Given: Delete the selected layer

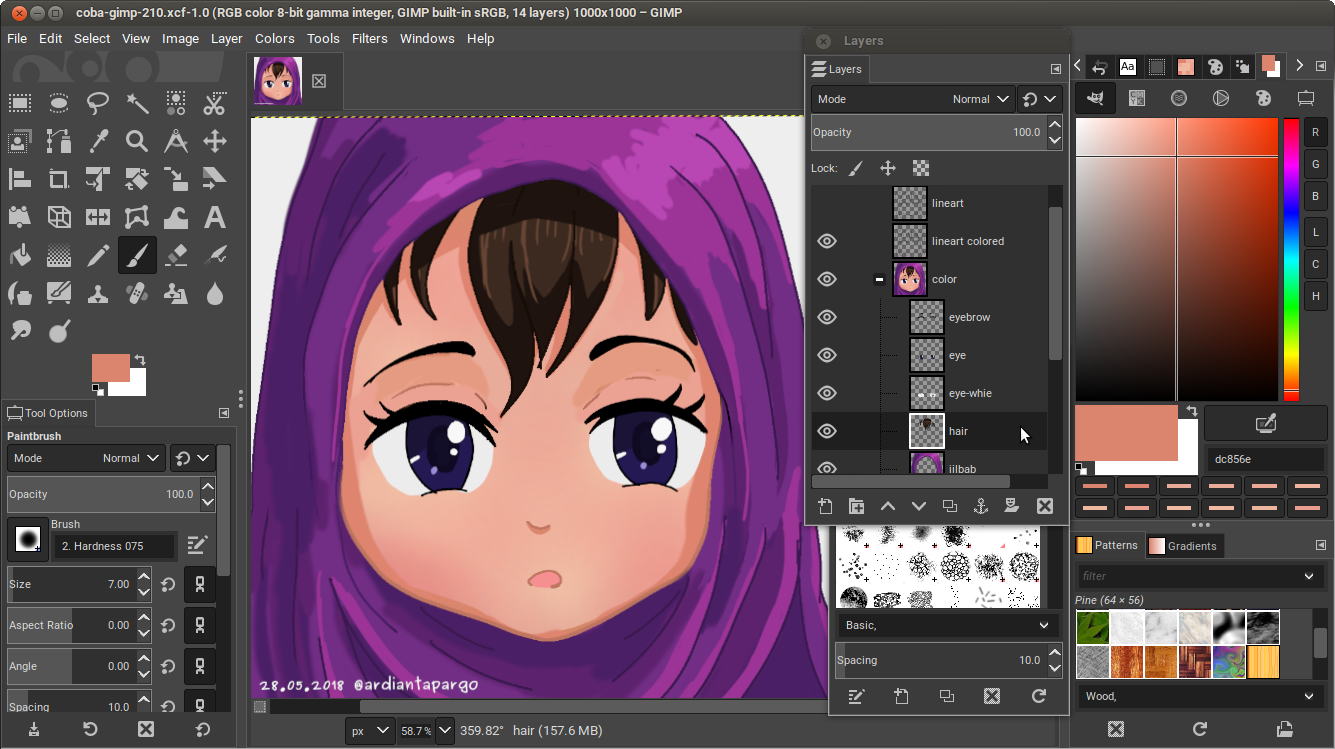Looking at the screenshot, I should (1044, 506).
